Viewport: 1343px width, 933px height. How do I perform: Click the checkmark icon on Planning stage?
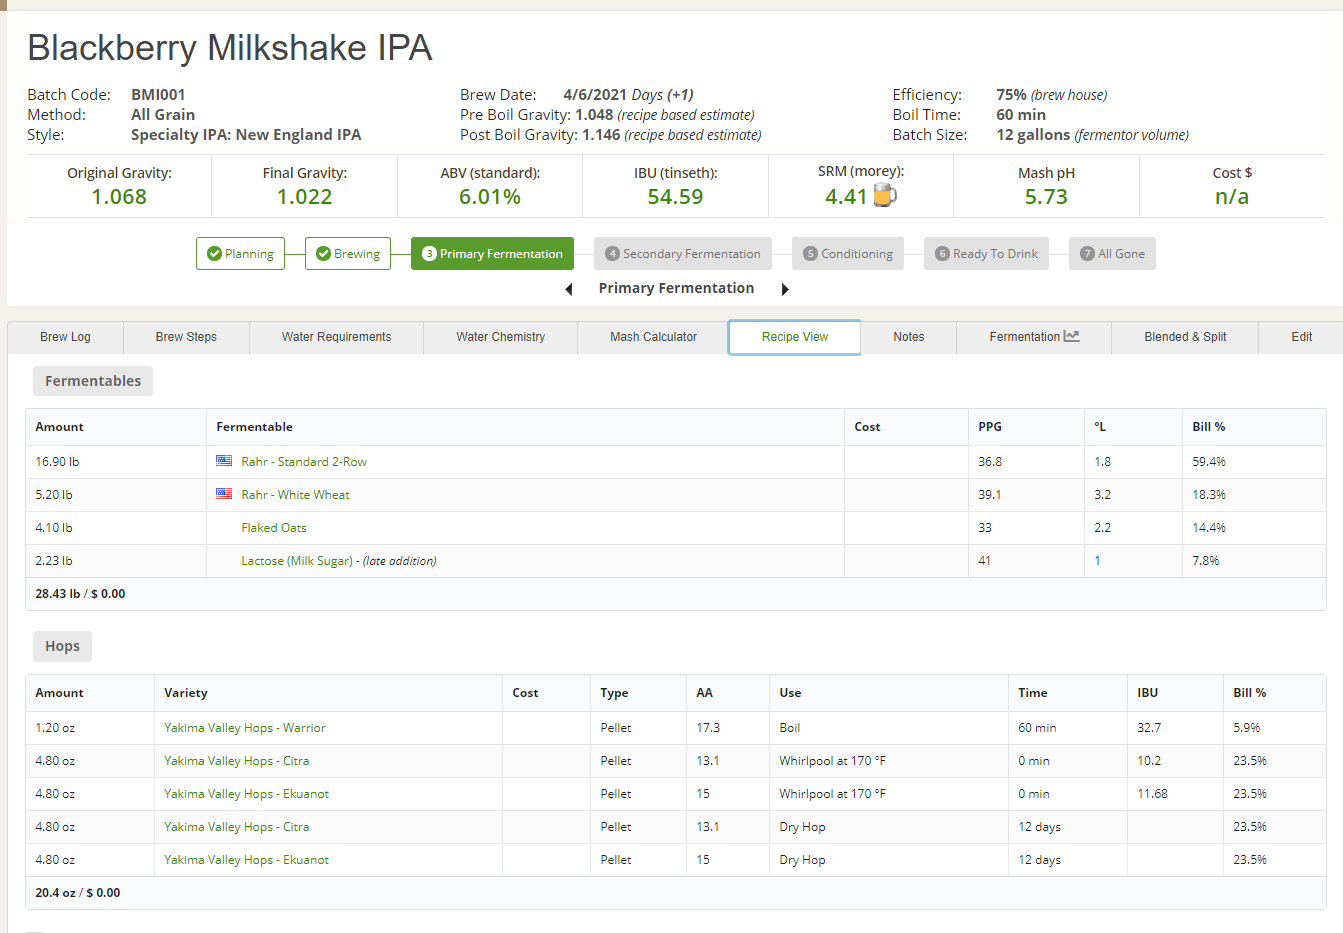(x=214, y=254)
